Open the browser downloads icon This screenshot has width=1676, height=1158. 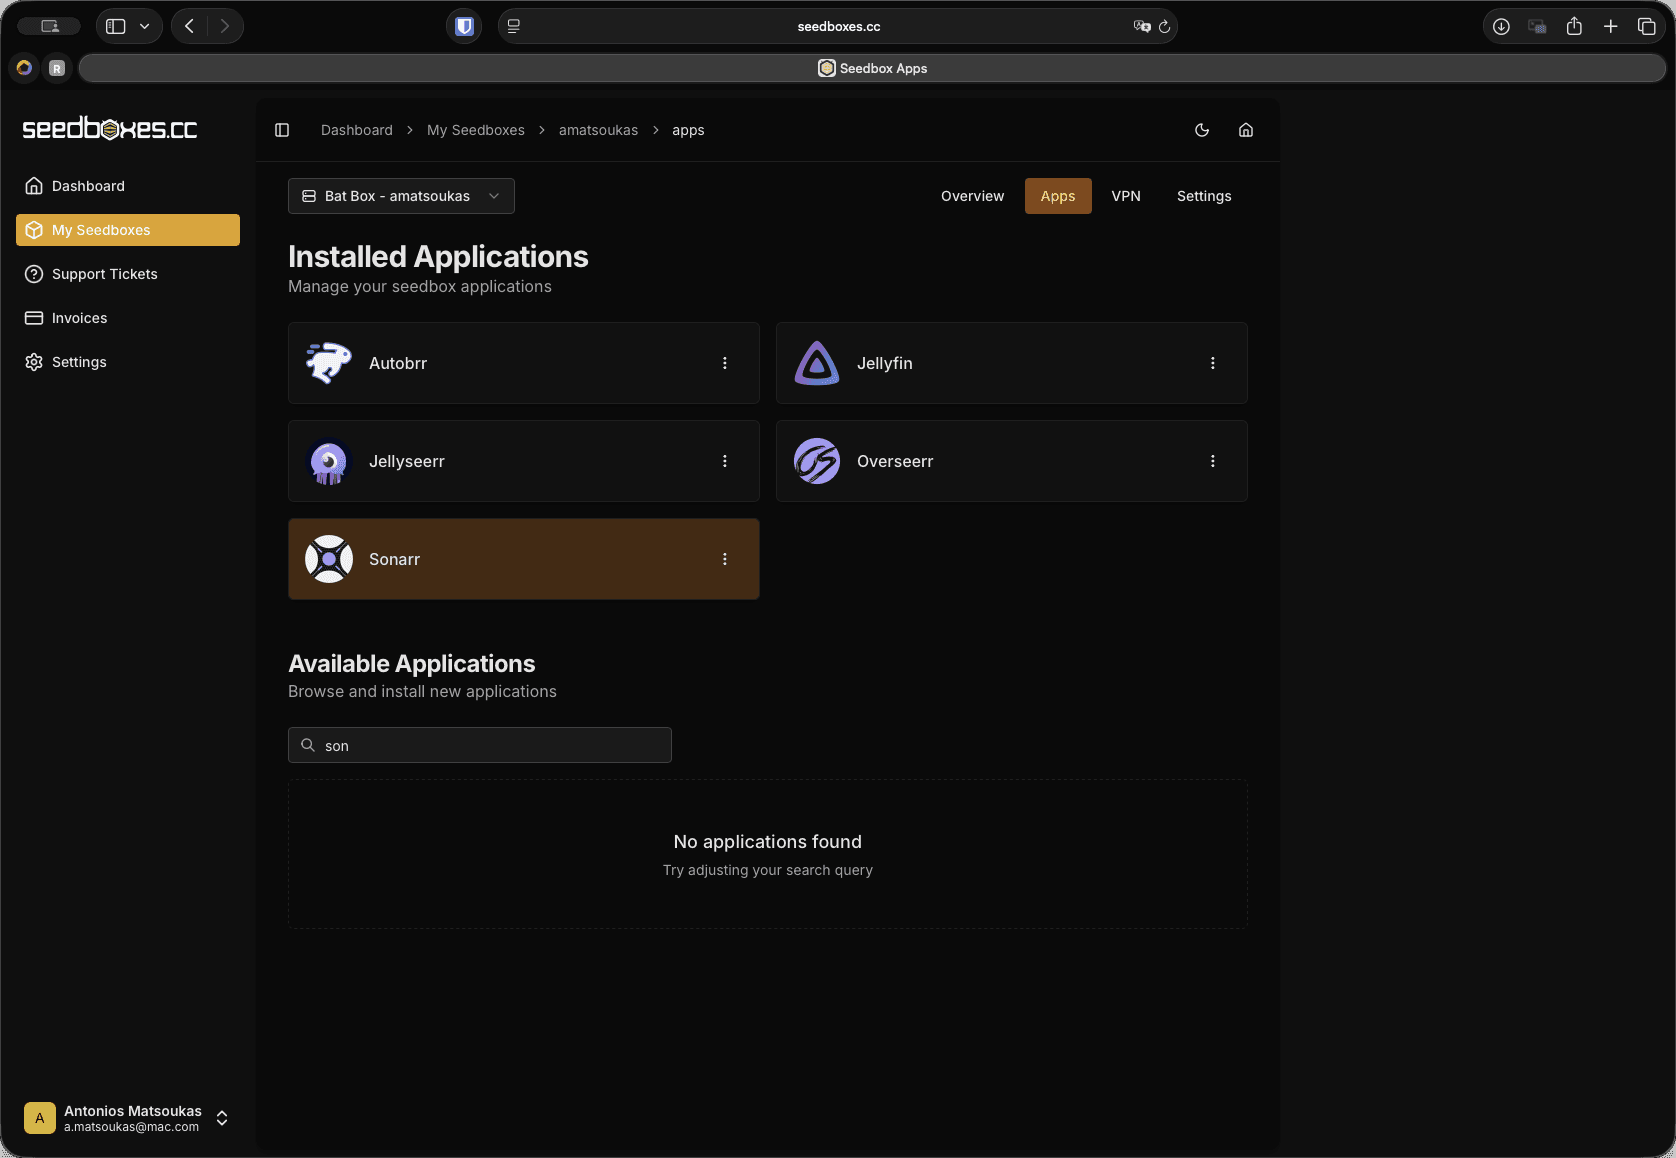point(1501,27)
